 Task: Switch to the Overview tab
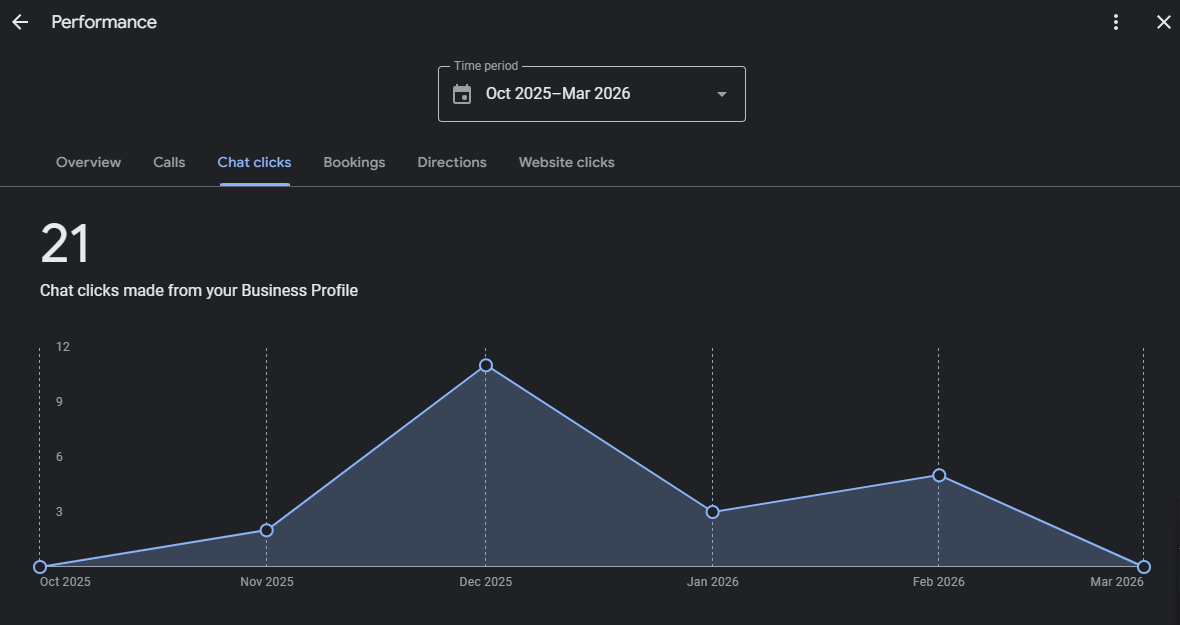88,162
